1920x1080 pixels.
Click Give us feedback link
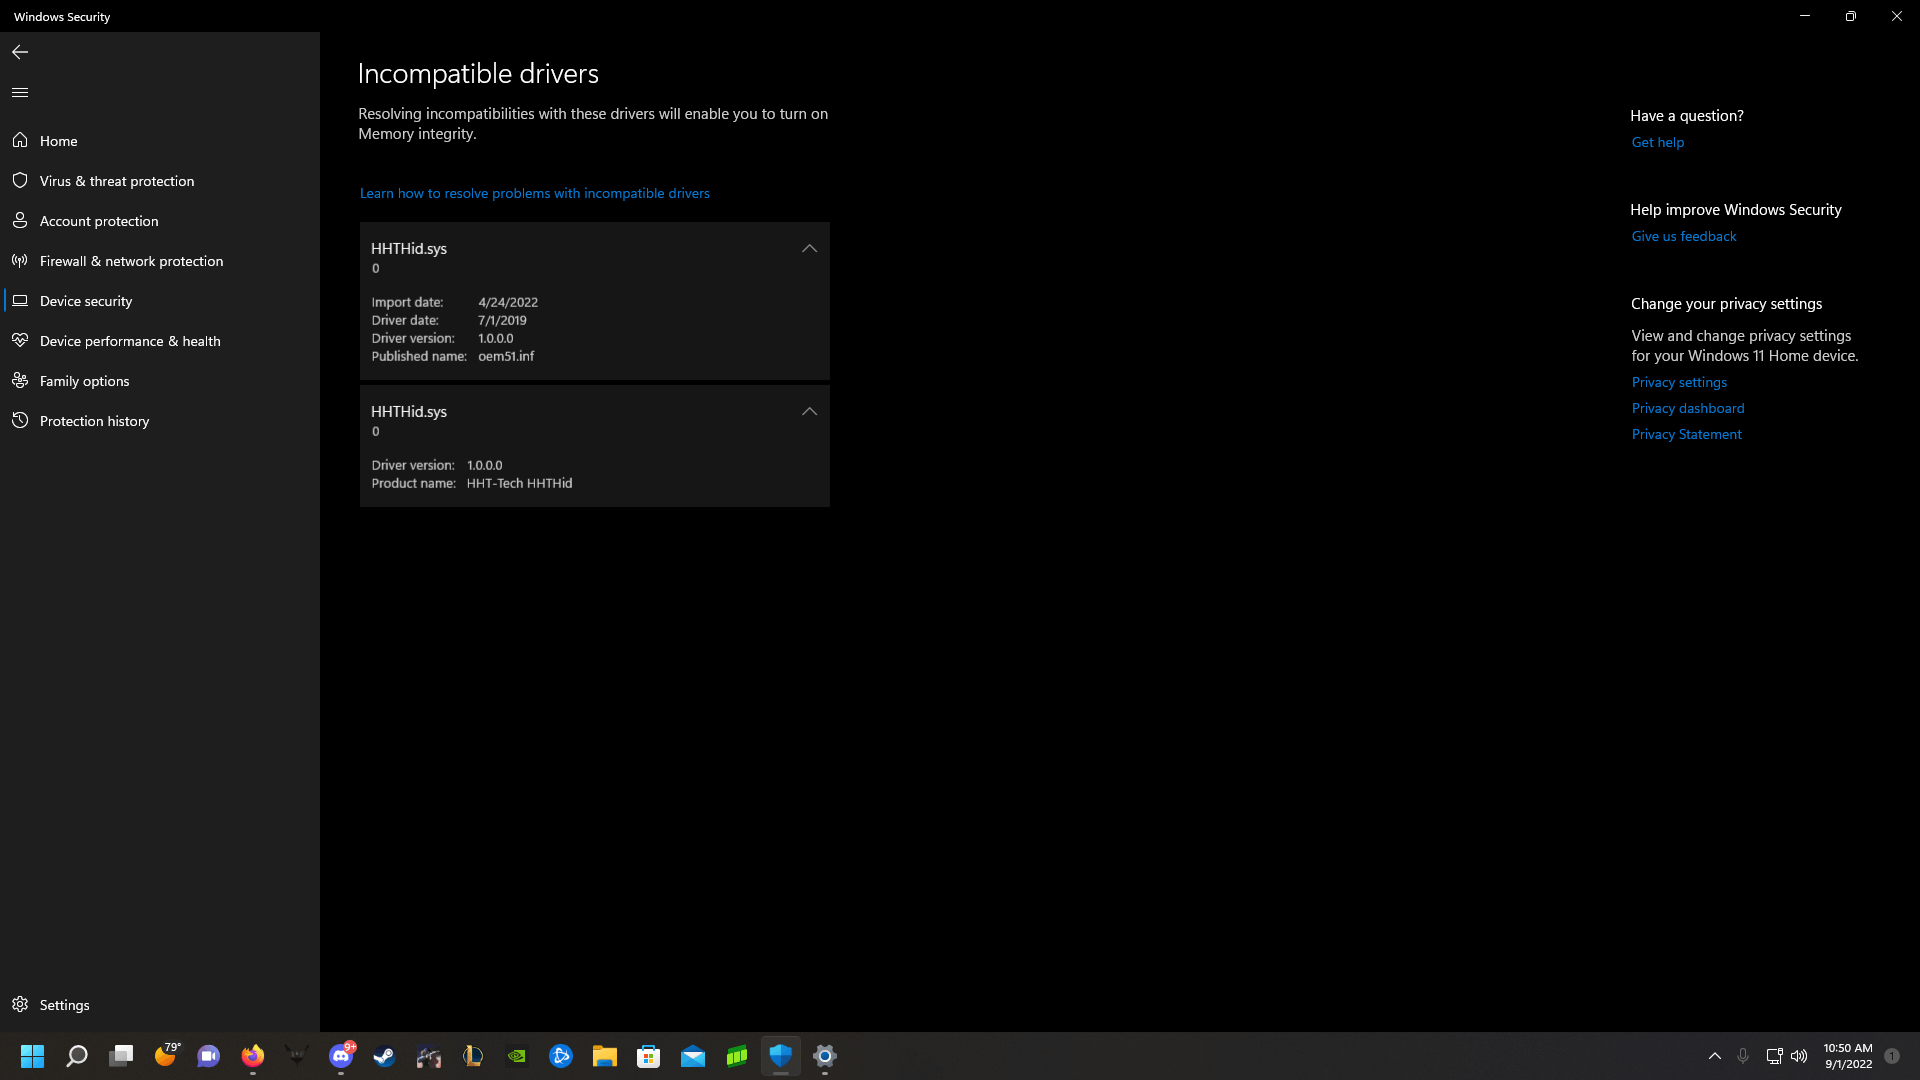pos(1683,236)
